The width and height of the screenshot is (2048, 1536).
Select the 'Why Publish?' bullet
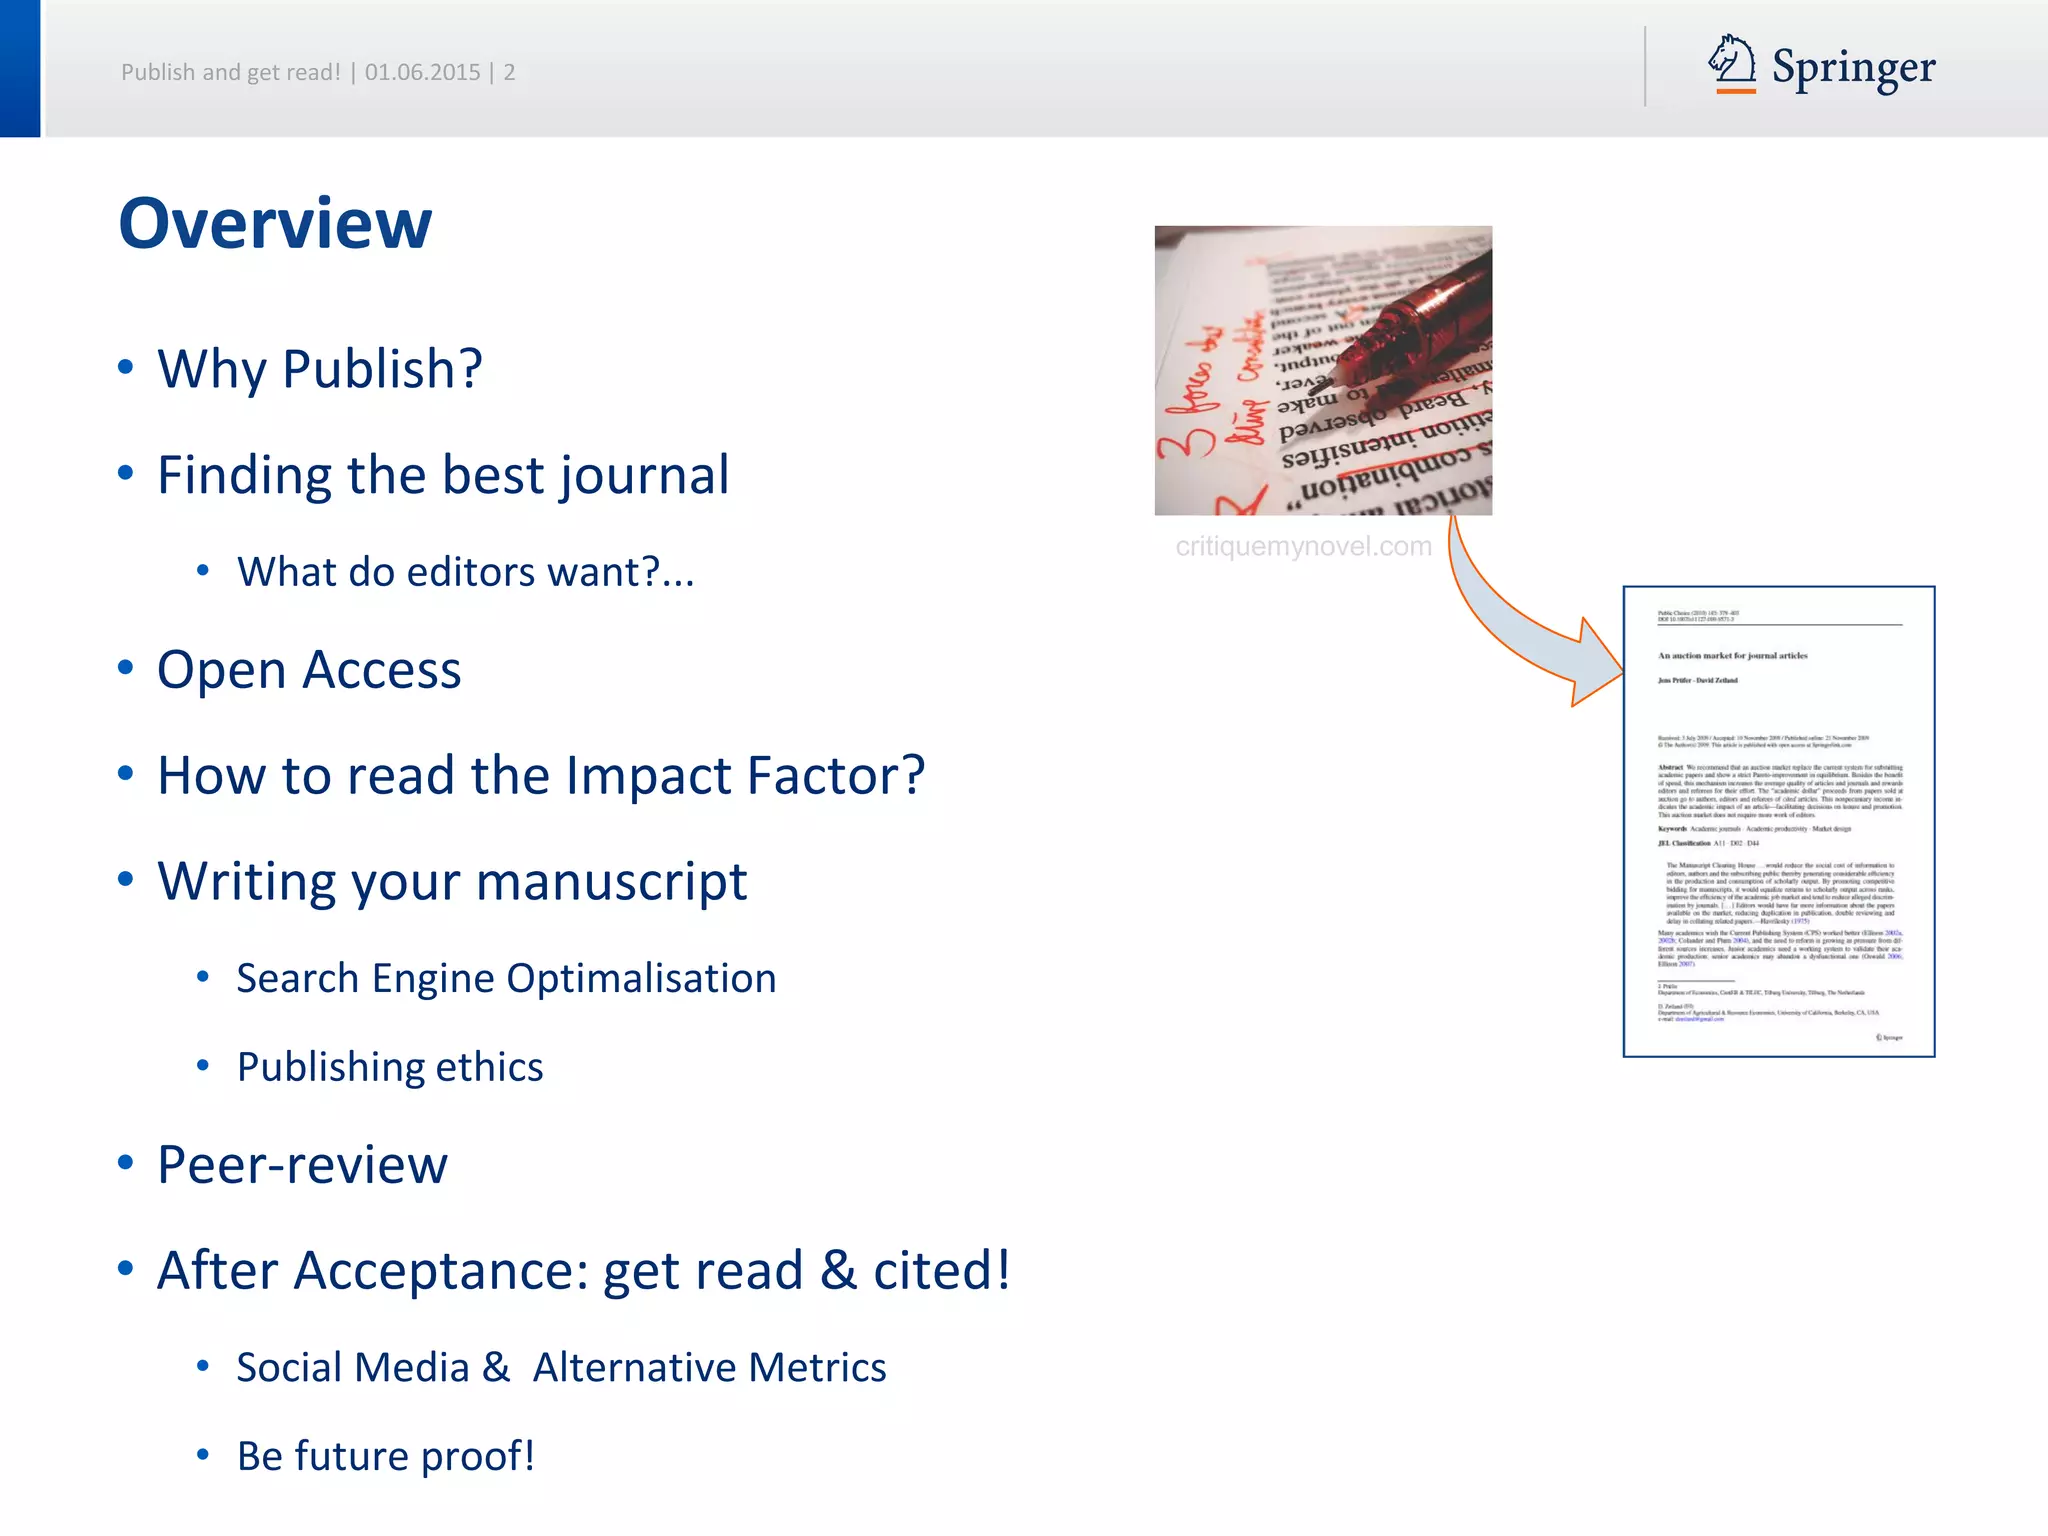(x=320, y=369)
